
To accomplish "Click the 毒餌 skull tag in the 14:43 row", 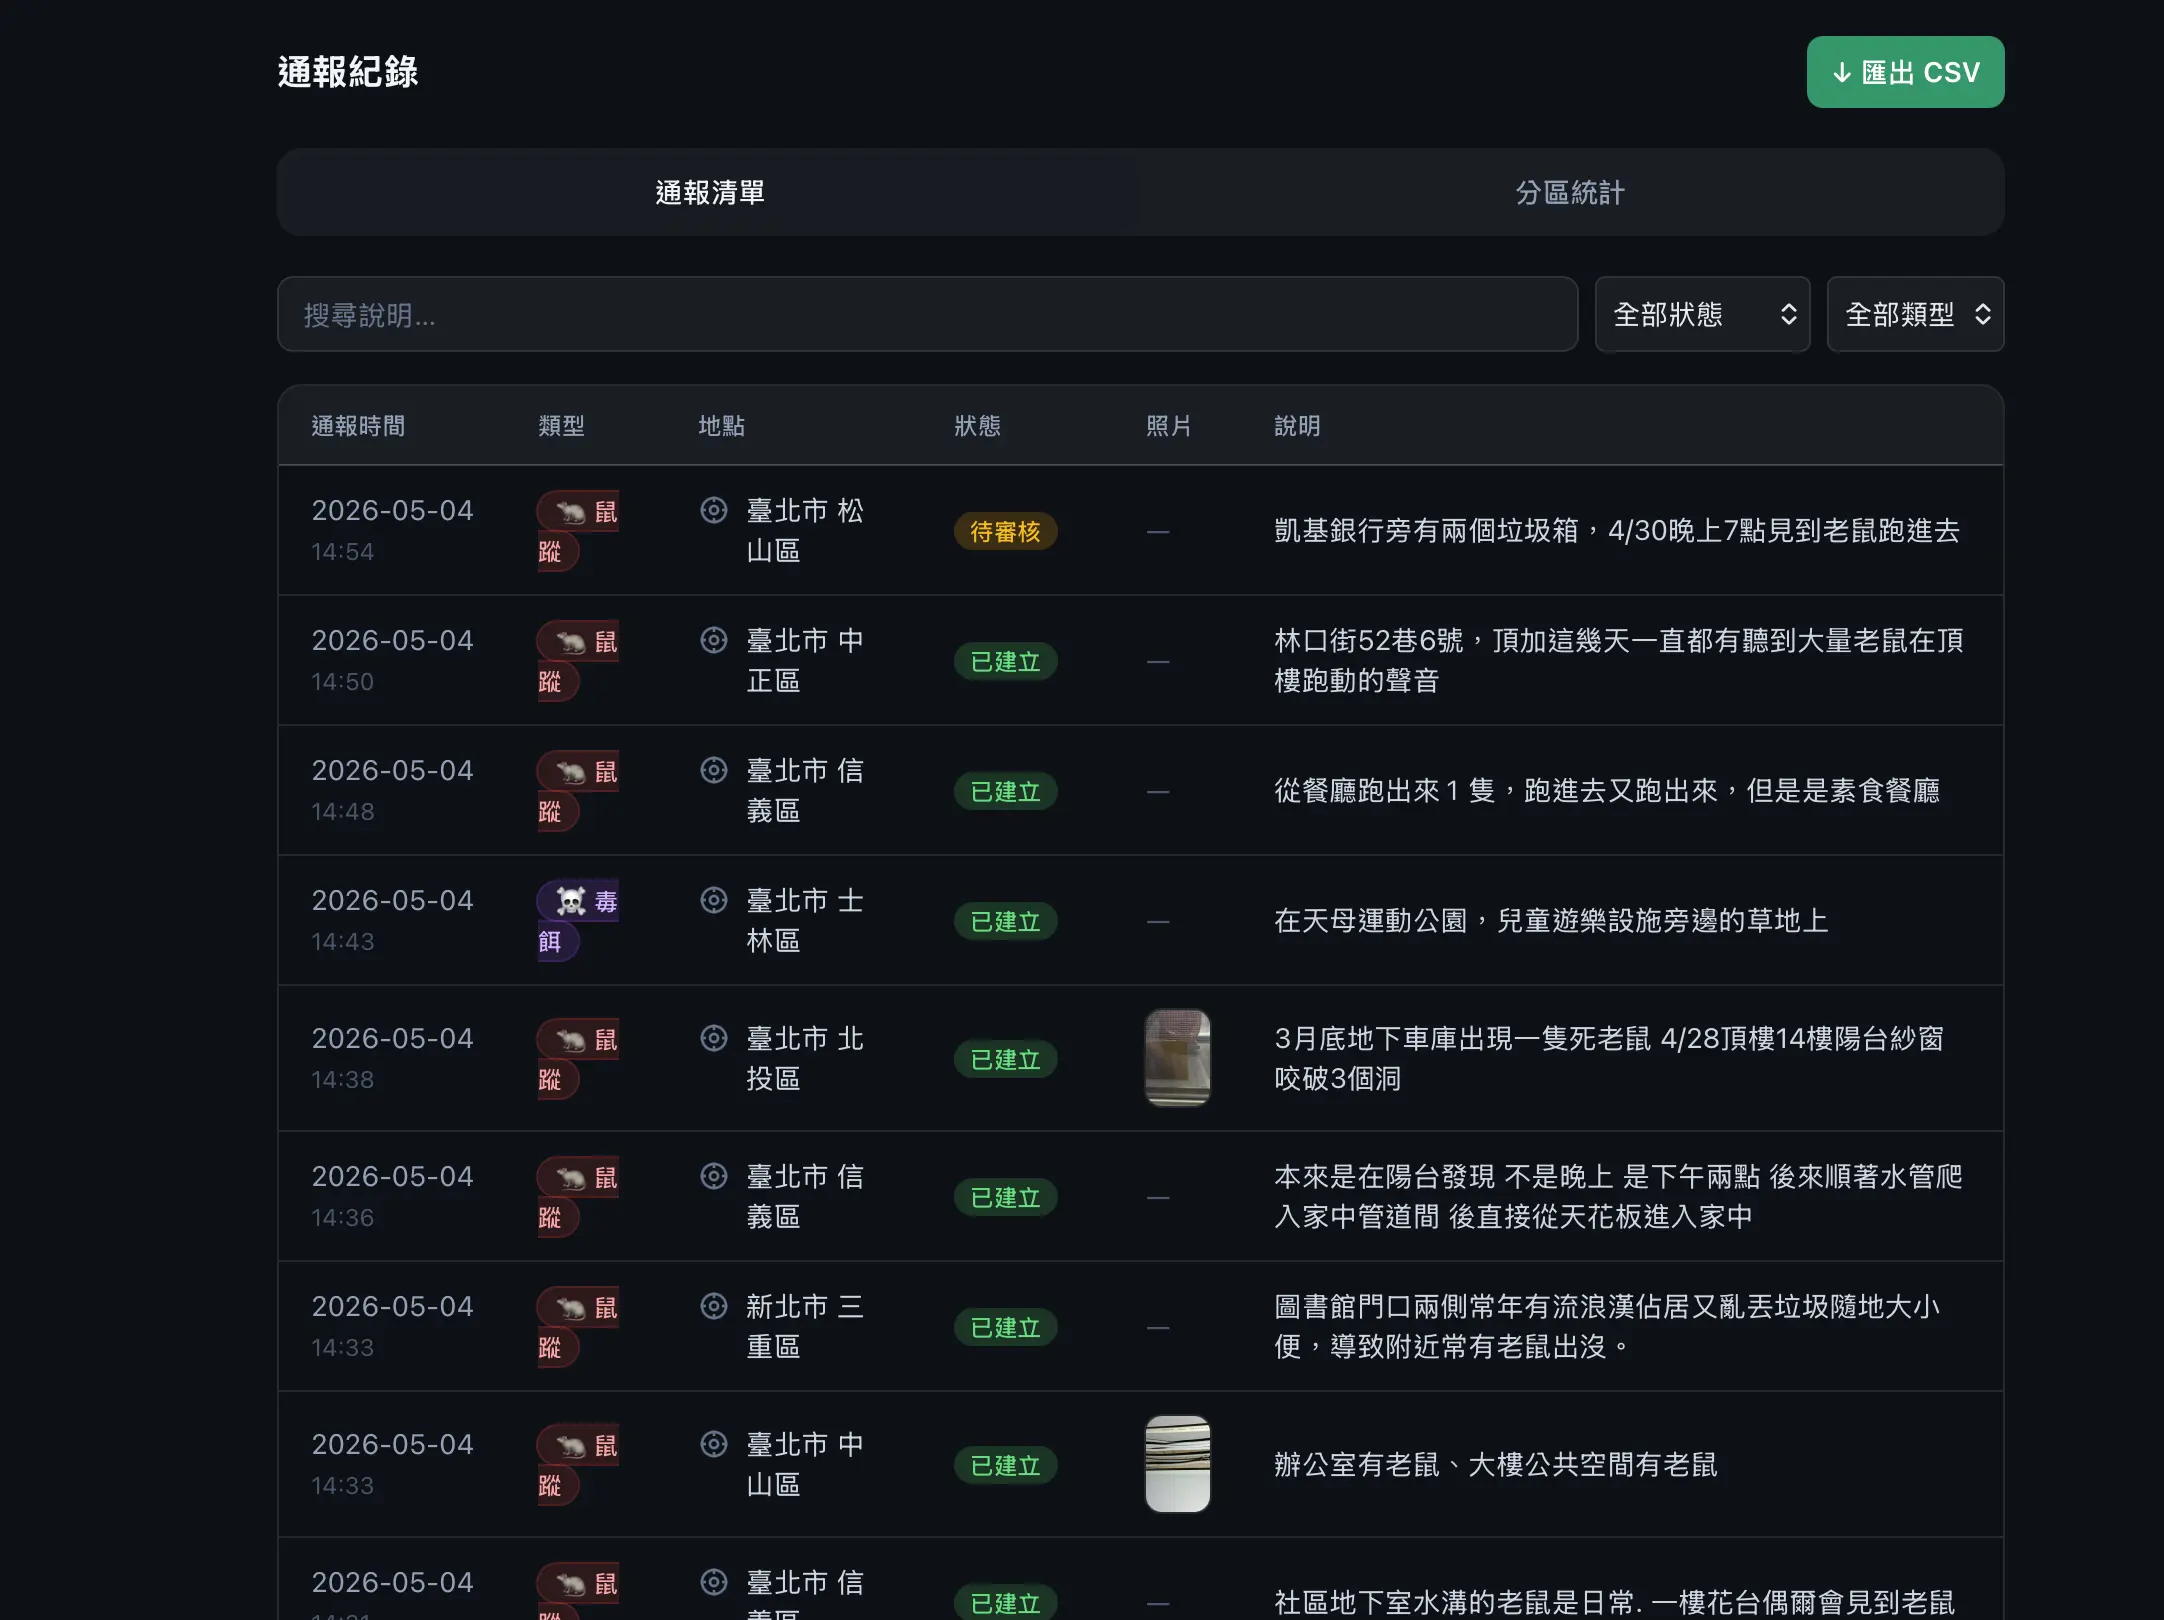I will pos(578,921).
